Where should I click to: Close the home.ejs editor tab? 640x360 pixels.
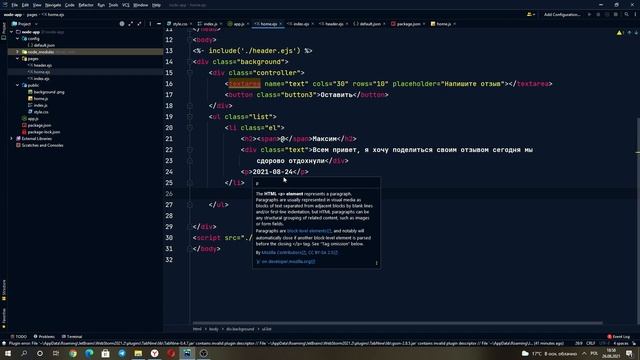(x=280, y=24)
